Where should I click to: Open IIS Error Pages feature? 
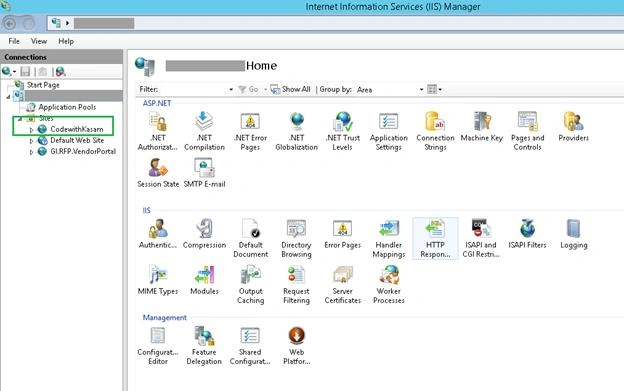[343, 233]
